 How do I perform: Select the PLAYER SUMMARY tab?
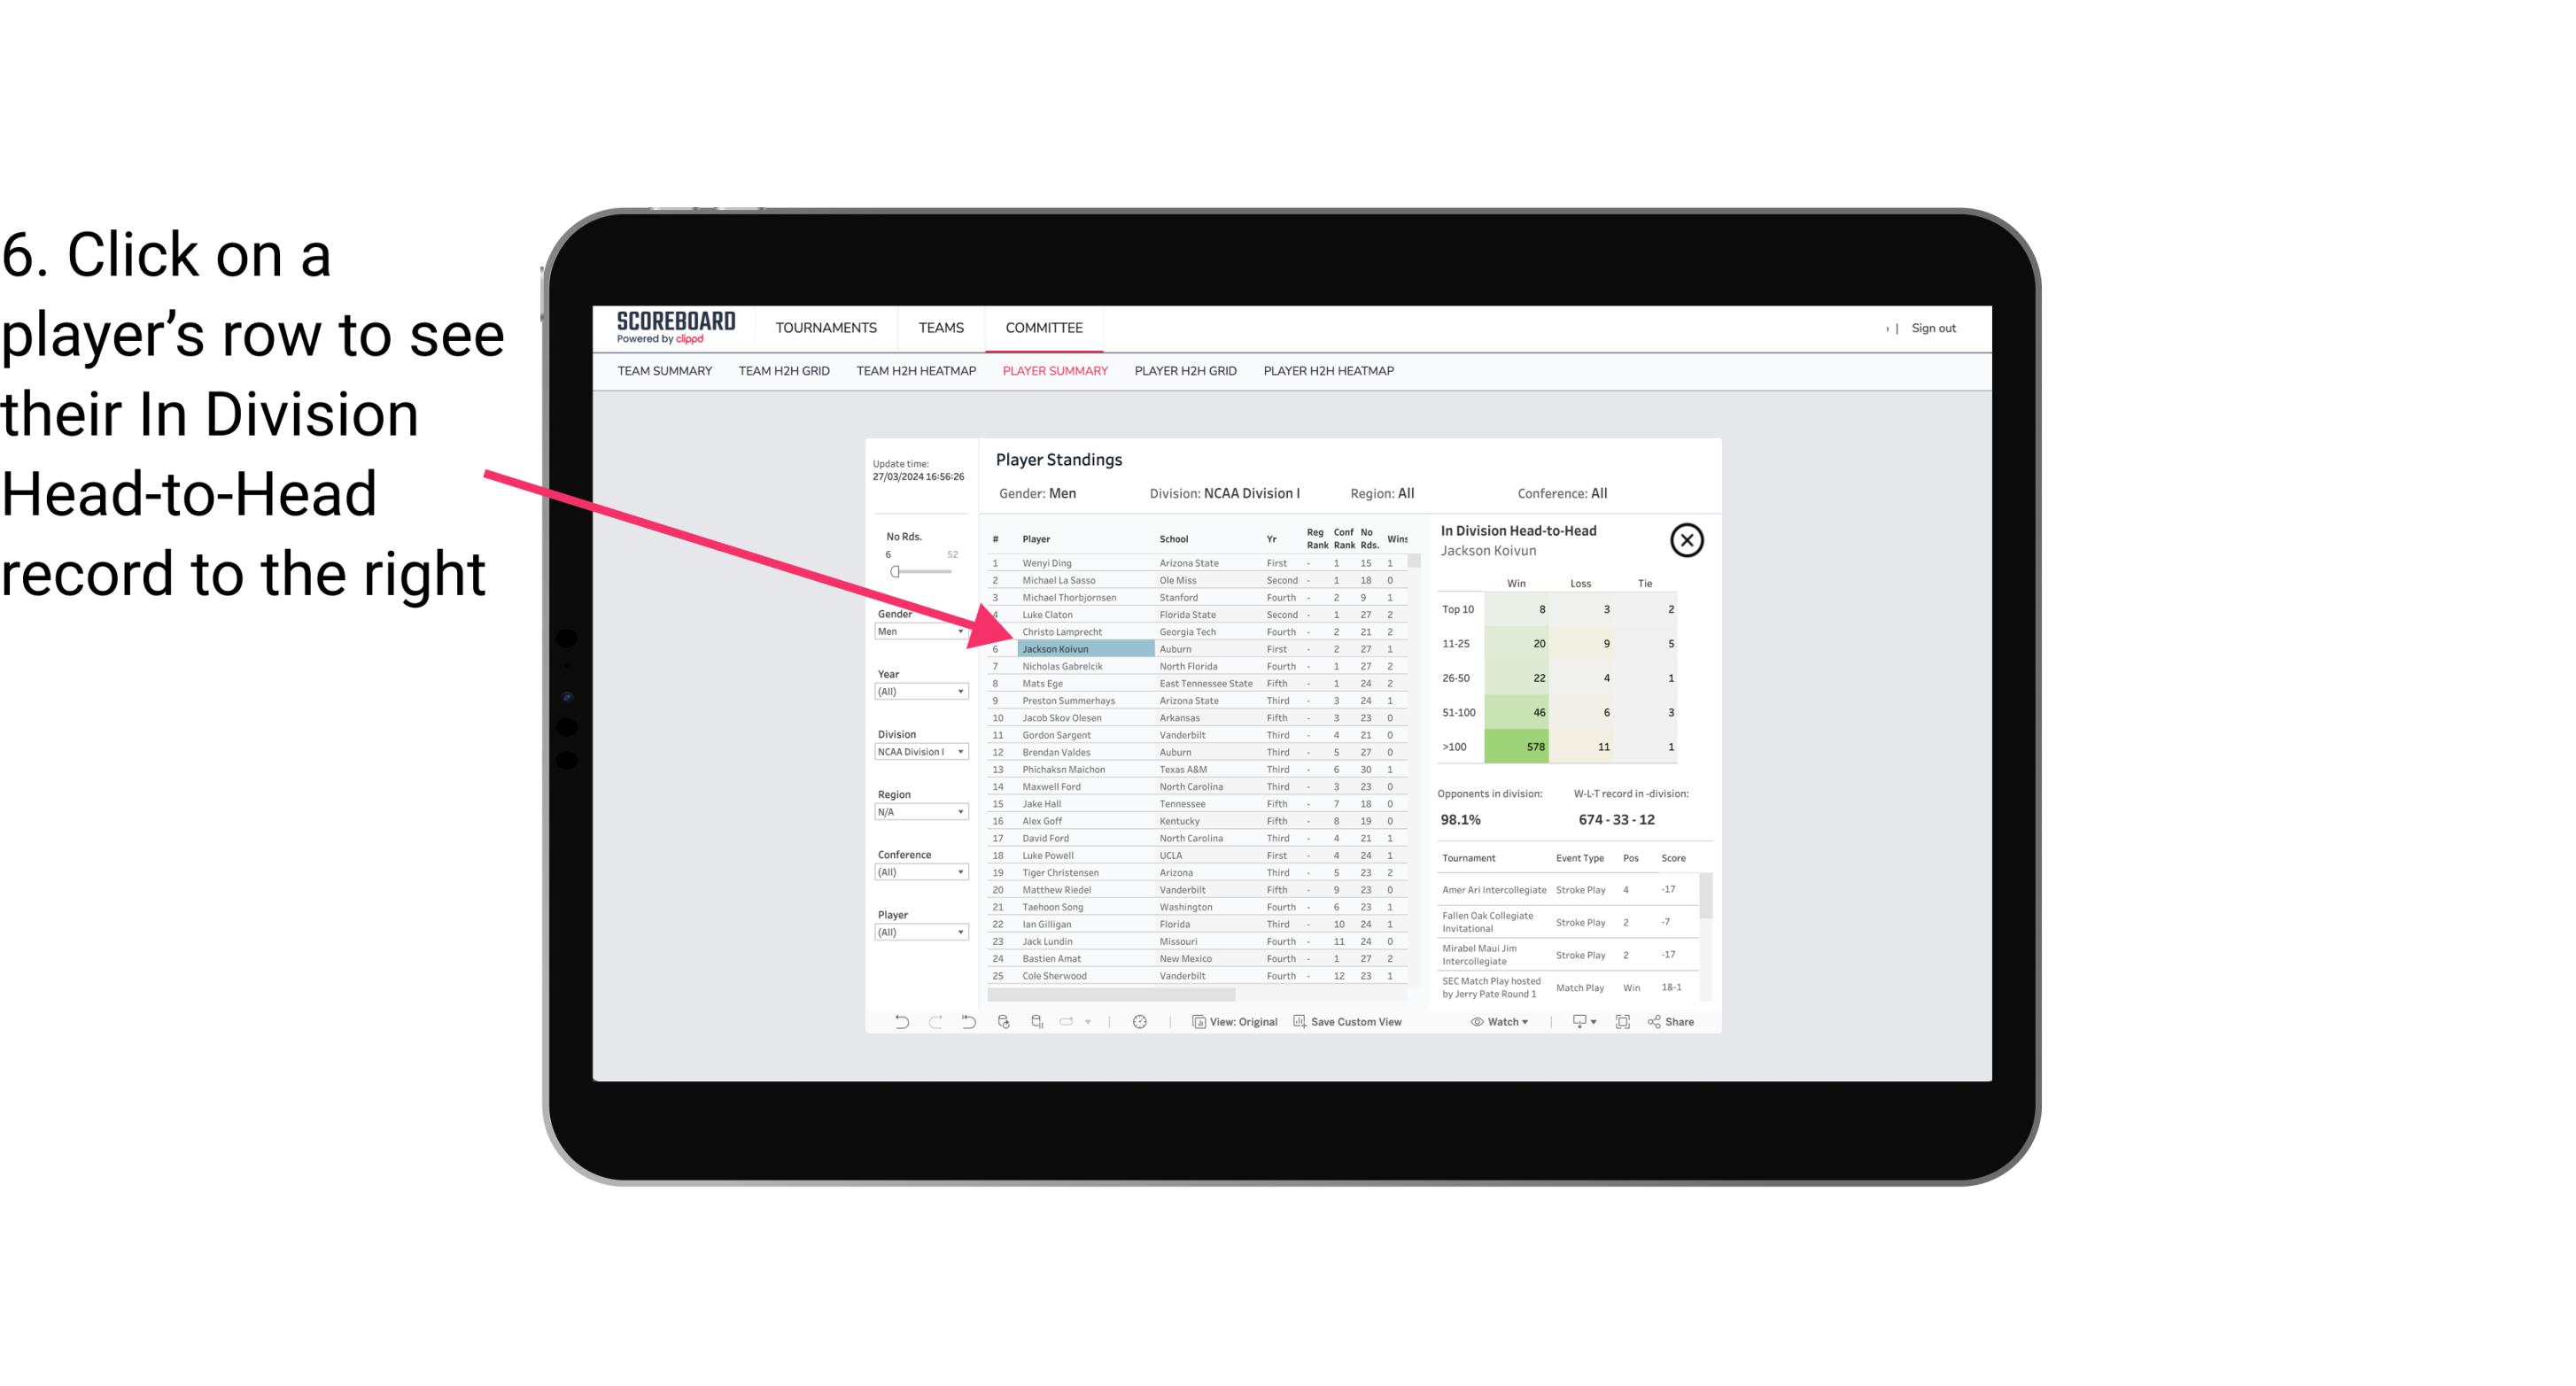click(1051, 372)
